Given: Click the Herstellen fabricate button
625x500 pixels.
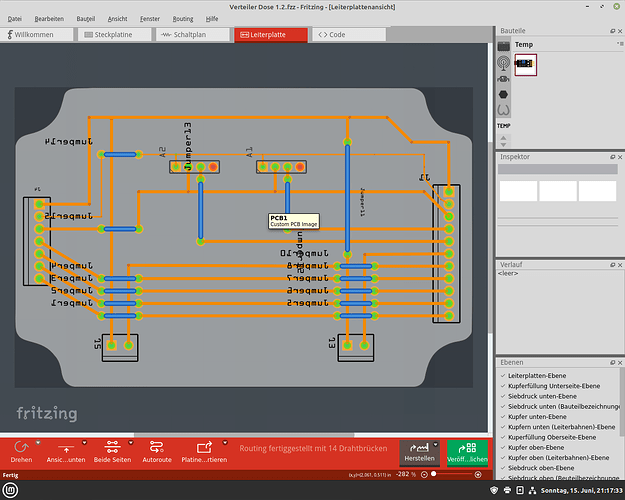Looking at the screenshot, I should pos(419,453).
